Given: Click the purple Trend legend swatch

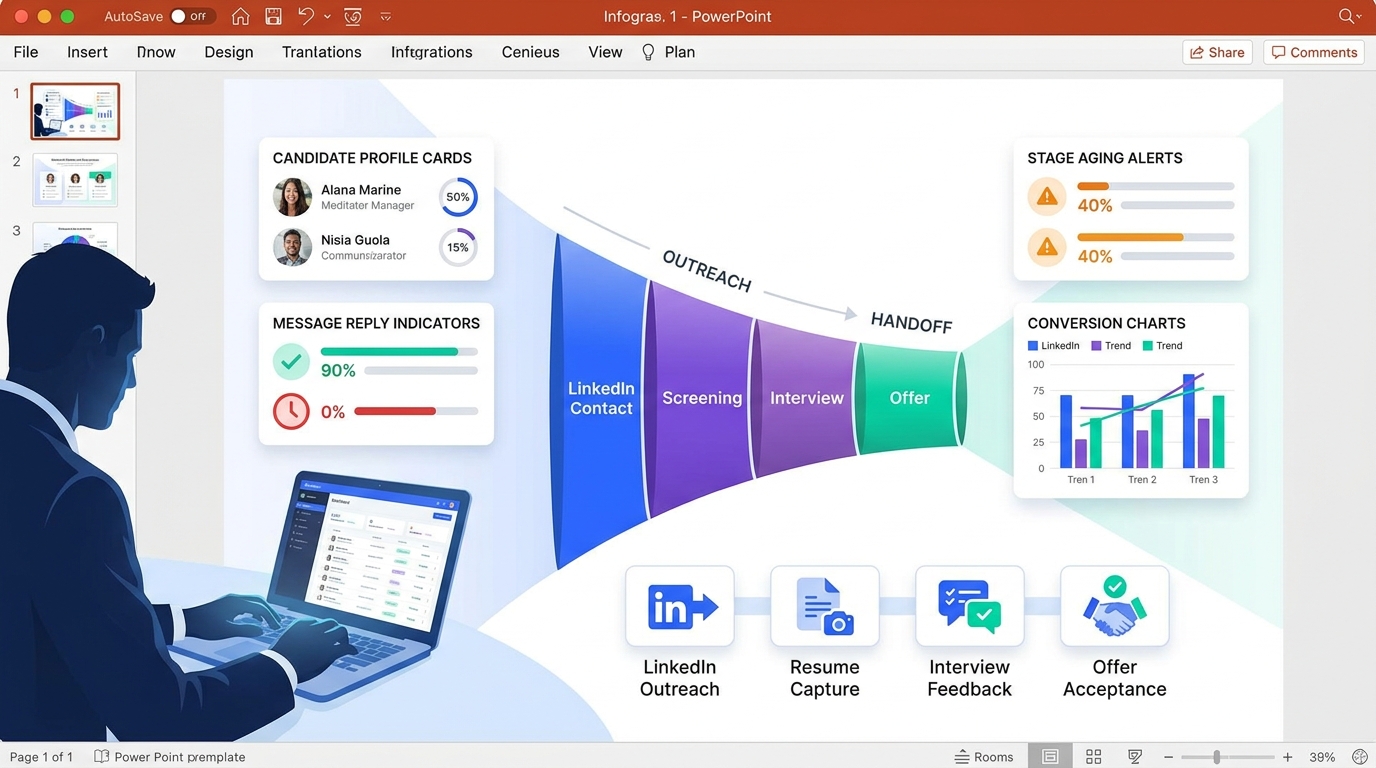Looking at the screenshot, I should pos(1096,346).
